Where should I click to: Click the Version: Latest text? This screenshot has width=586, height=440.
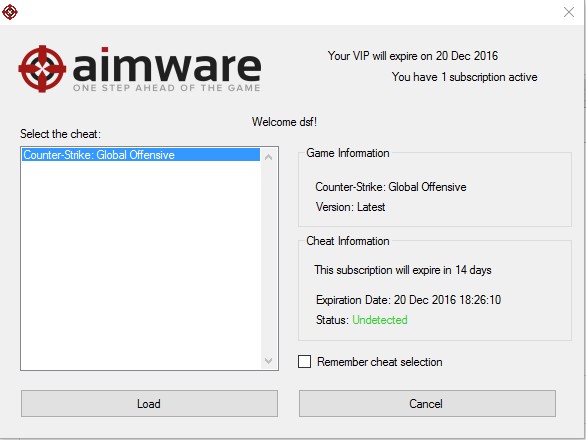pyautogui.click(x=351, y=207)
